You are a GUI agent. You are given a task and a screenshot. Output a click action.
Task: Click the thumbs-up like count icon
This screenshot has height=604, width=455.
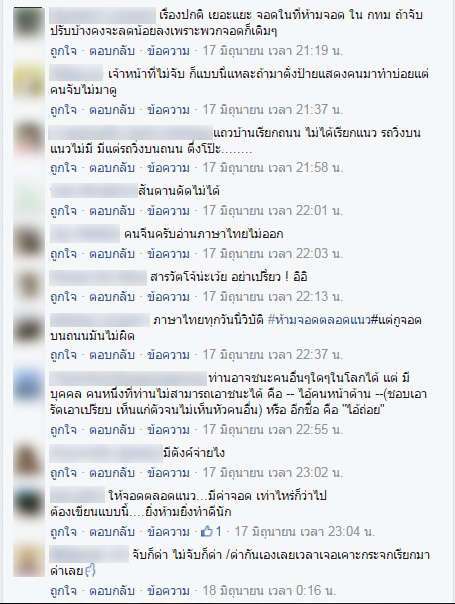[x=207, y=532]
